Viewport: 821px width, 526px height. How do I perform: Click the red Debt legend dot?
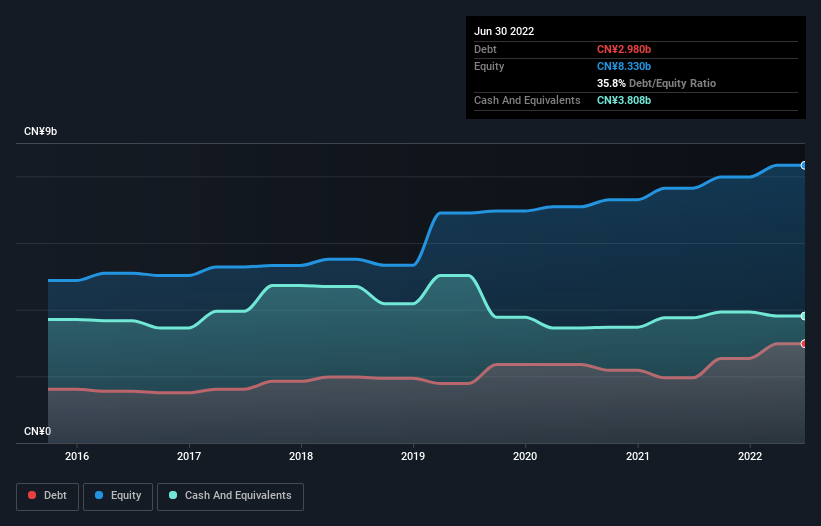32,495
